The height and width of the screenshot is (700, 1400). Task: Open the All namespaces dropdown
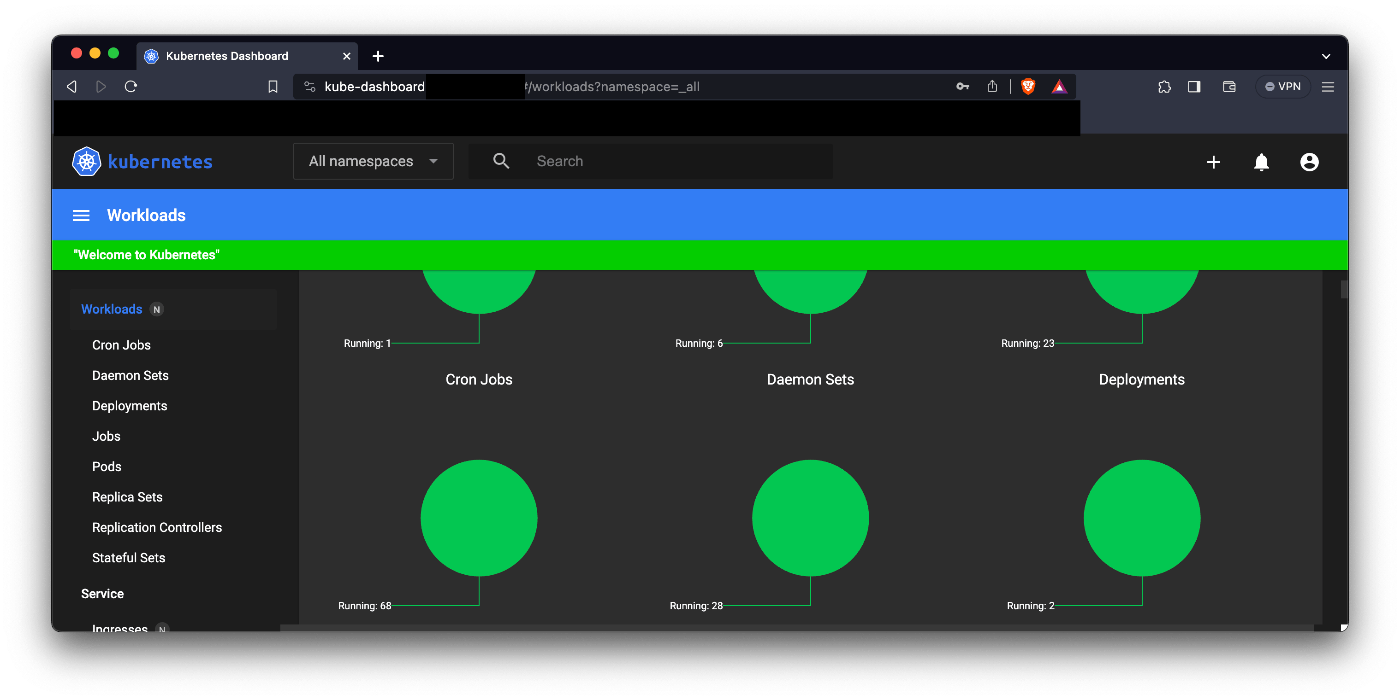coord(373,161)
